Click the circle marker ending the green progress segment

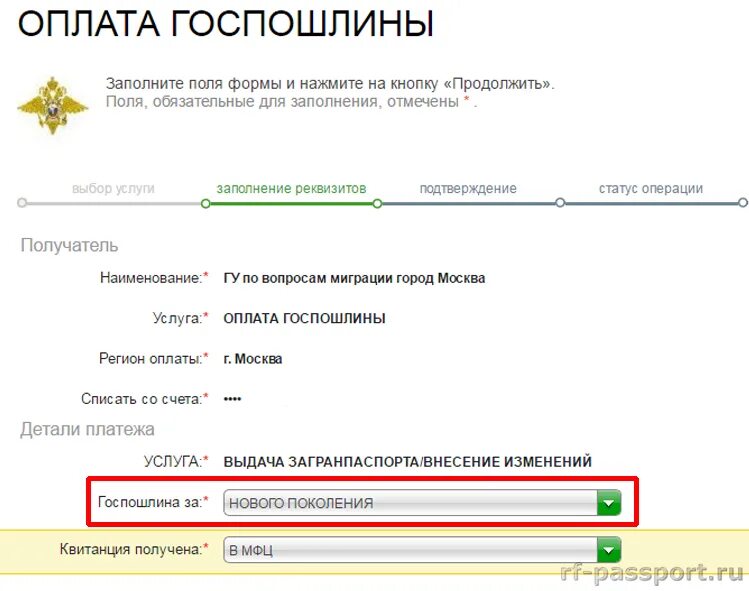click(377, 204)
